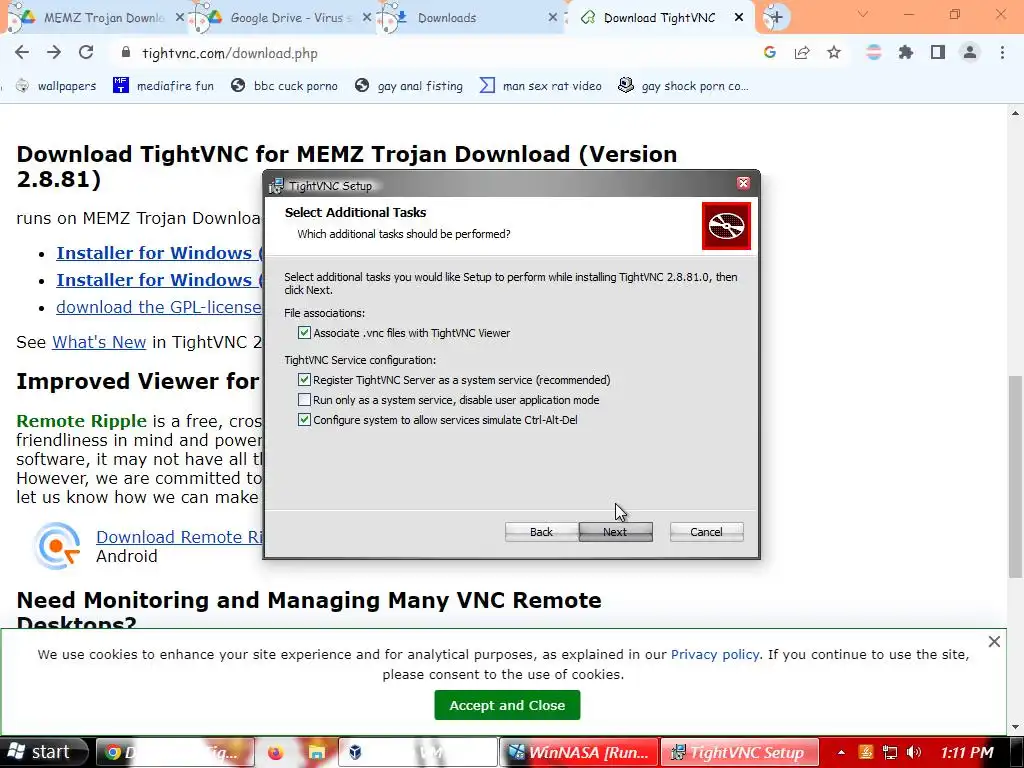
Task: Open first Installer for Windows link
Action: tap(159, 253)
